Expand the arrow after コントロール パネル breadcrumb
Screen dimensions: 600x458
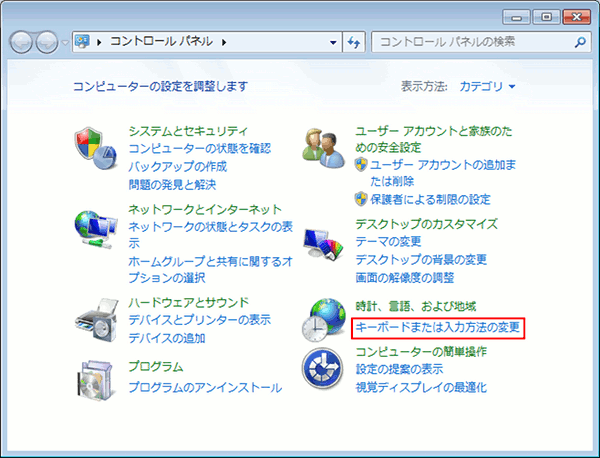pyautogui.click(x=224, y=43)
